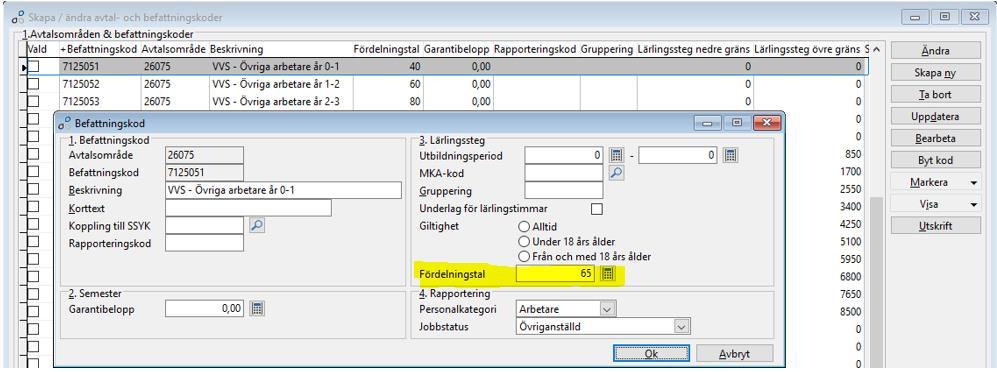Click Fördelningstal input showing 65
The image size is (997, 372).
tap(555, 274)
